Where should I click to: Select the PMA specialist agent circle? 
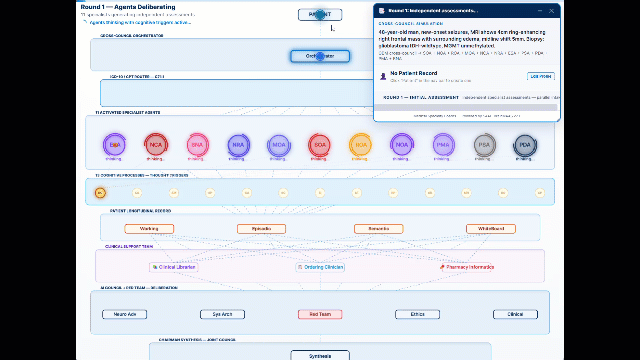(443, 145)
